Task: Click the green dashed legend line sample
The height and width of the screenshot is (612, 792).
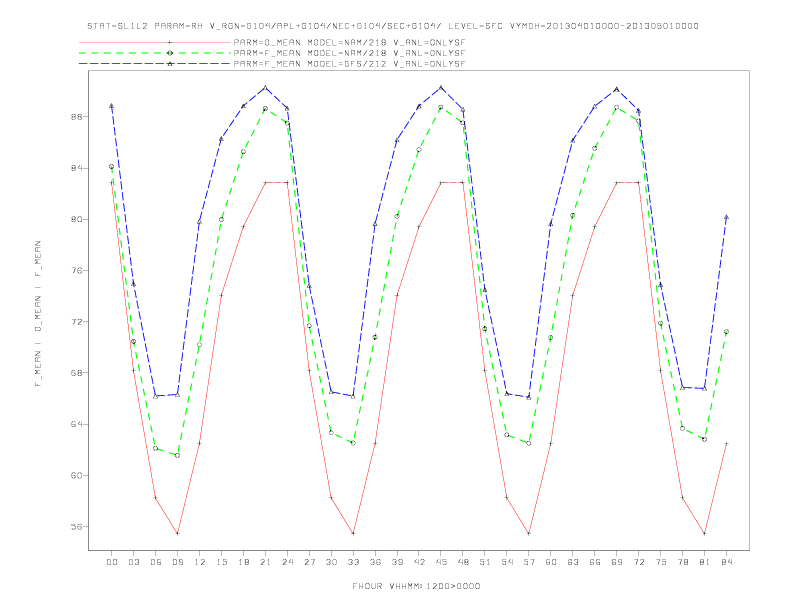Action: point(155,53)
